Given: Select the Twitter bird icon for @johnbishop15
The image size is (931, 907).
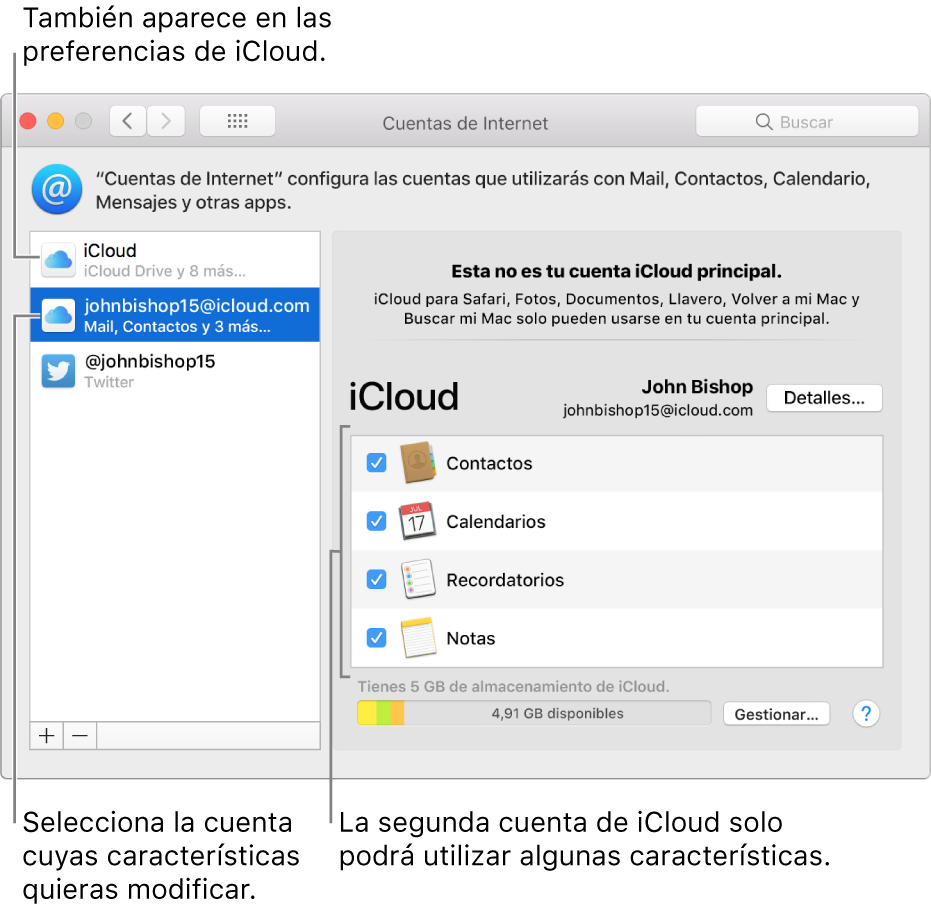Looking at the screenshot, I should tap(57, 371).
